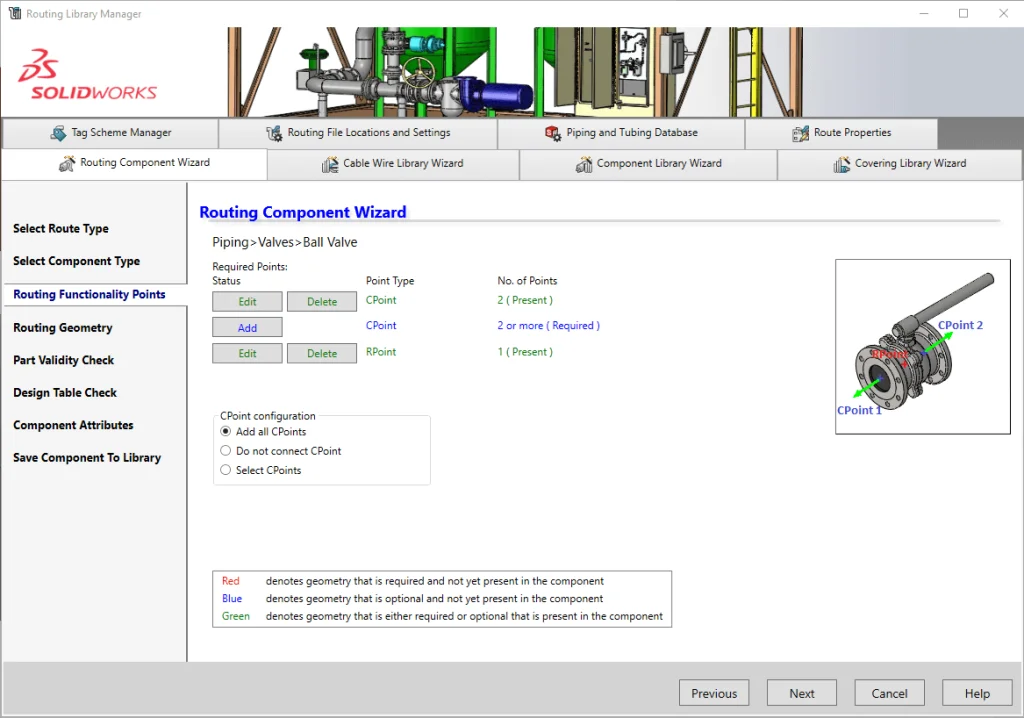Open the Help button

click(977, 693)
